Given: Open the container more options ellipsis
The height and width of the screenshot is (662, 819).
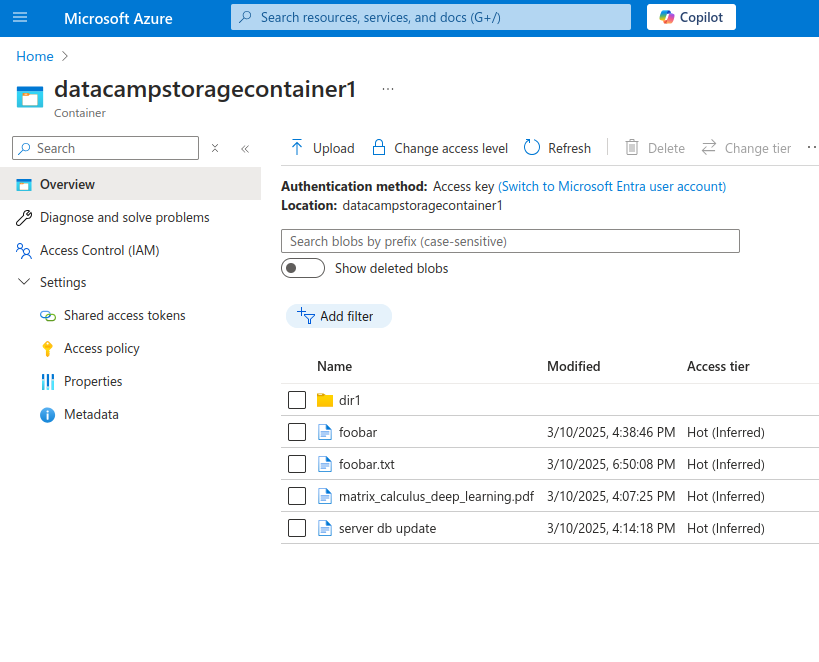Looking at the screenshot, I should coord(388,89).
